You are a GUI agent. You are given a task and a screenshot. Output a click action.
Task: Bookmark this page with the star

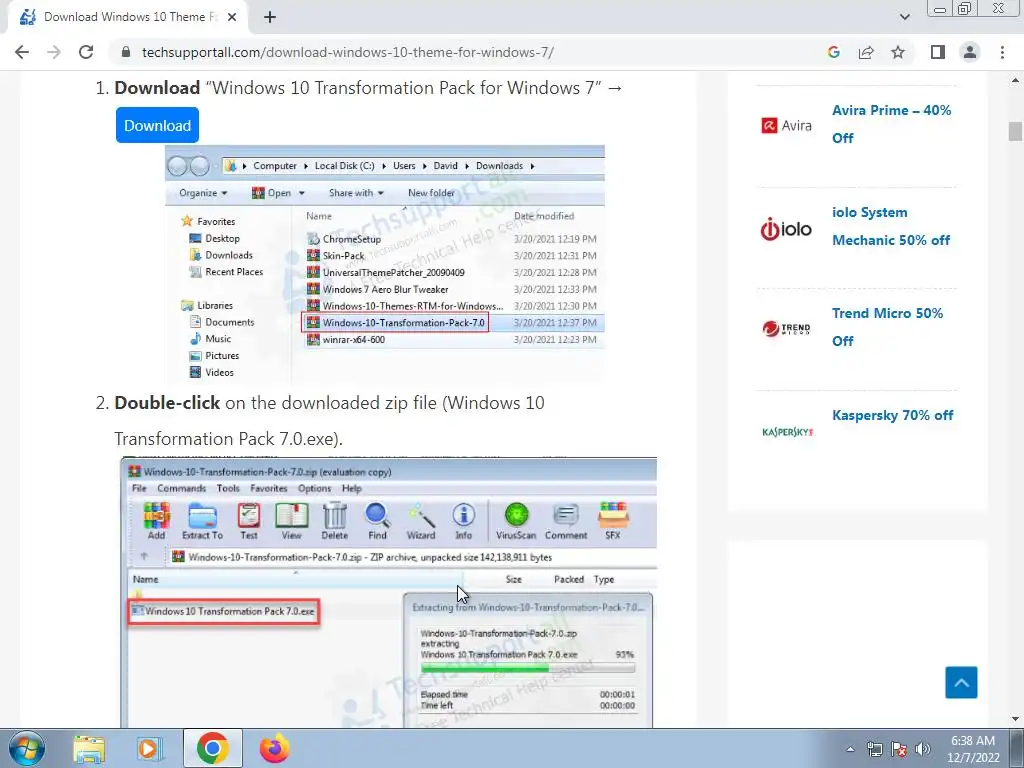click(x=898, y=52)
